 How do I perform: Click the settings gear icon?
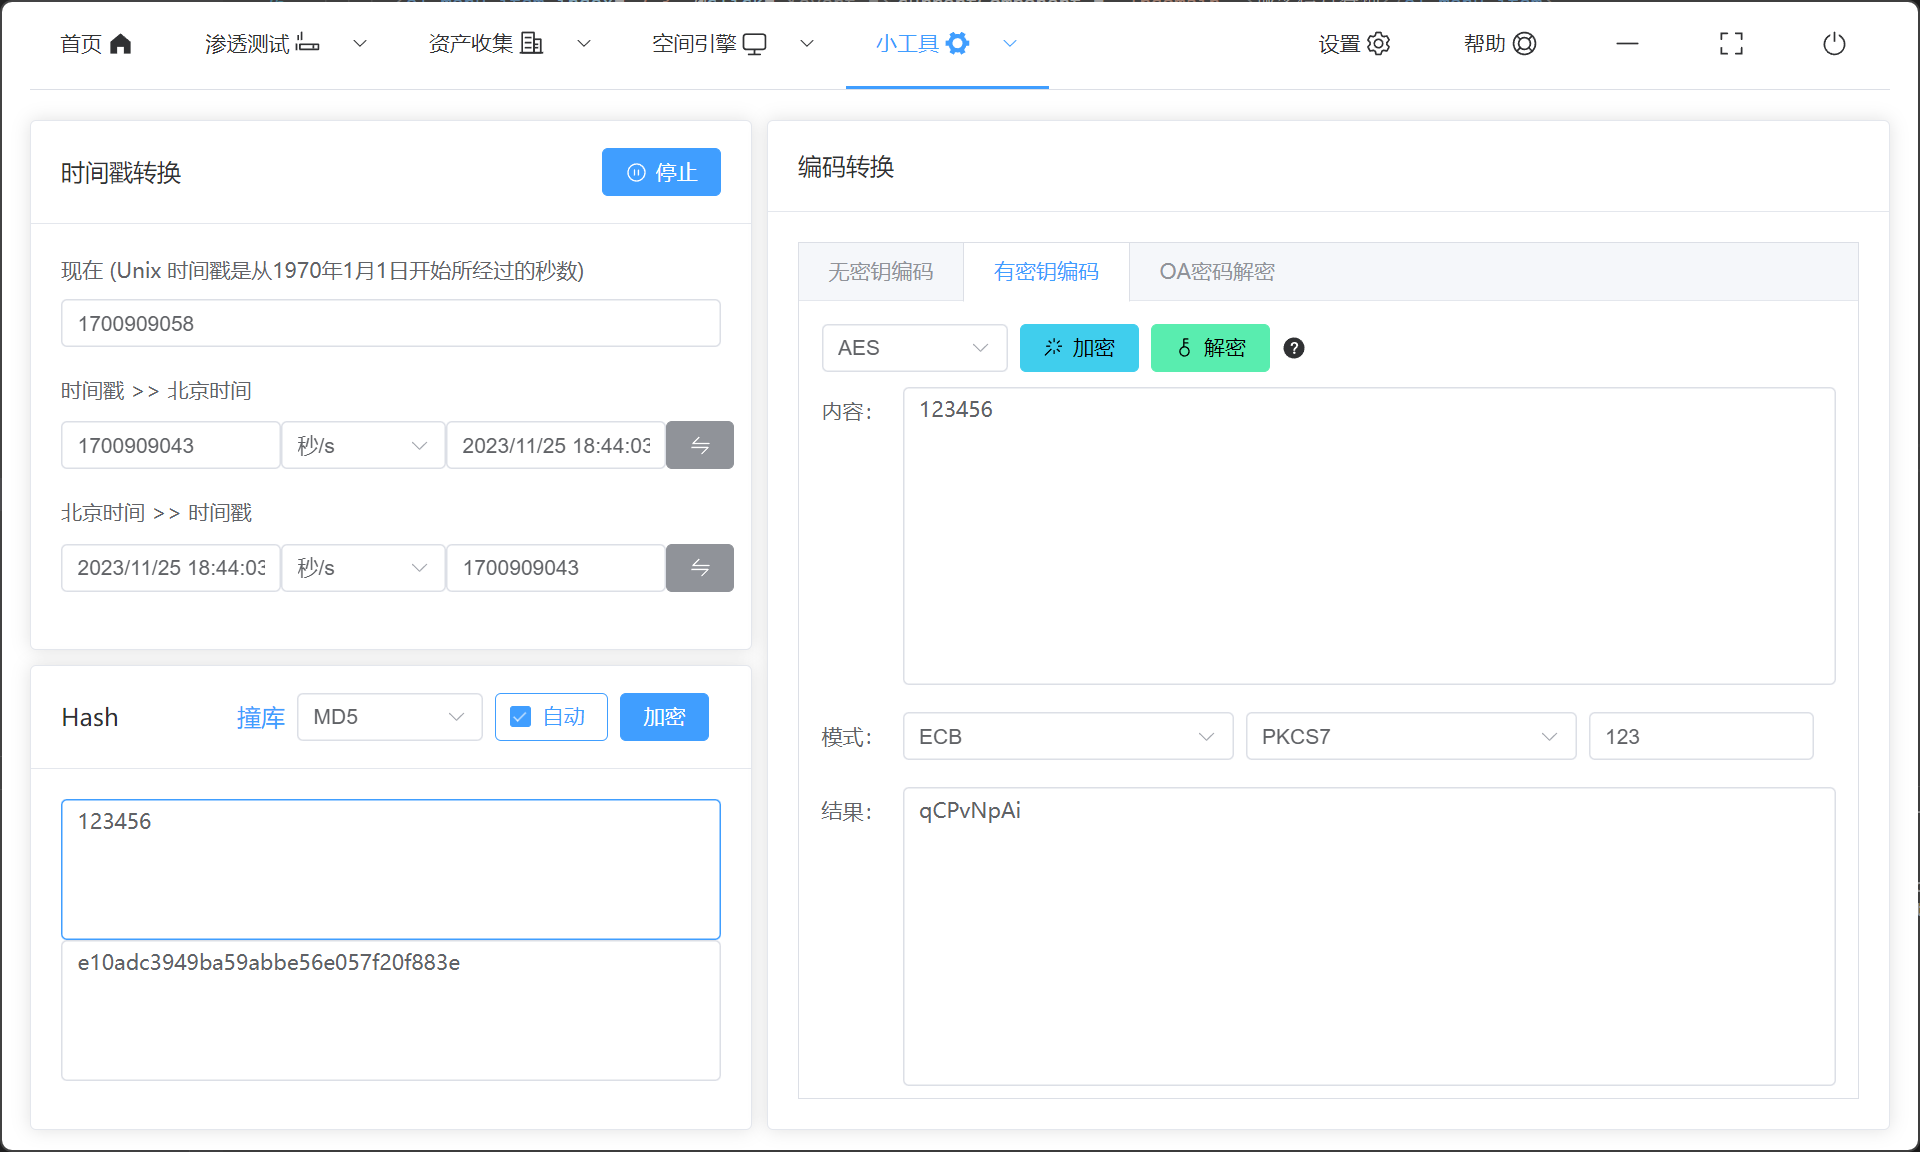point(1379,44)
